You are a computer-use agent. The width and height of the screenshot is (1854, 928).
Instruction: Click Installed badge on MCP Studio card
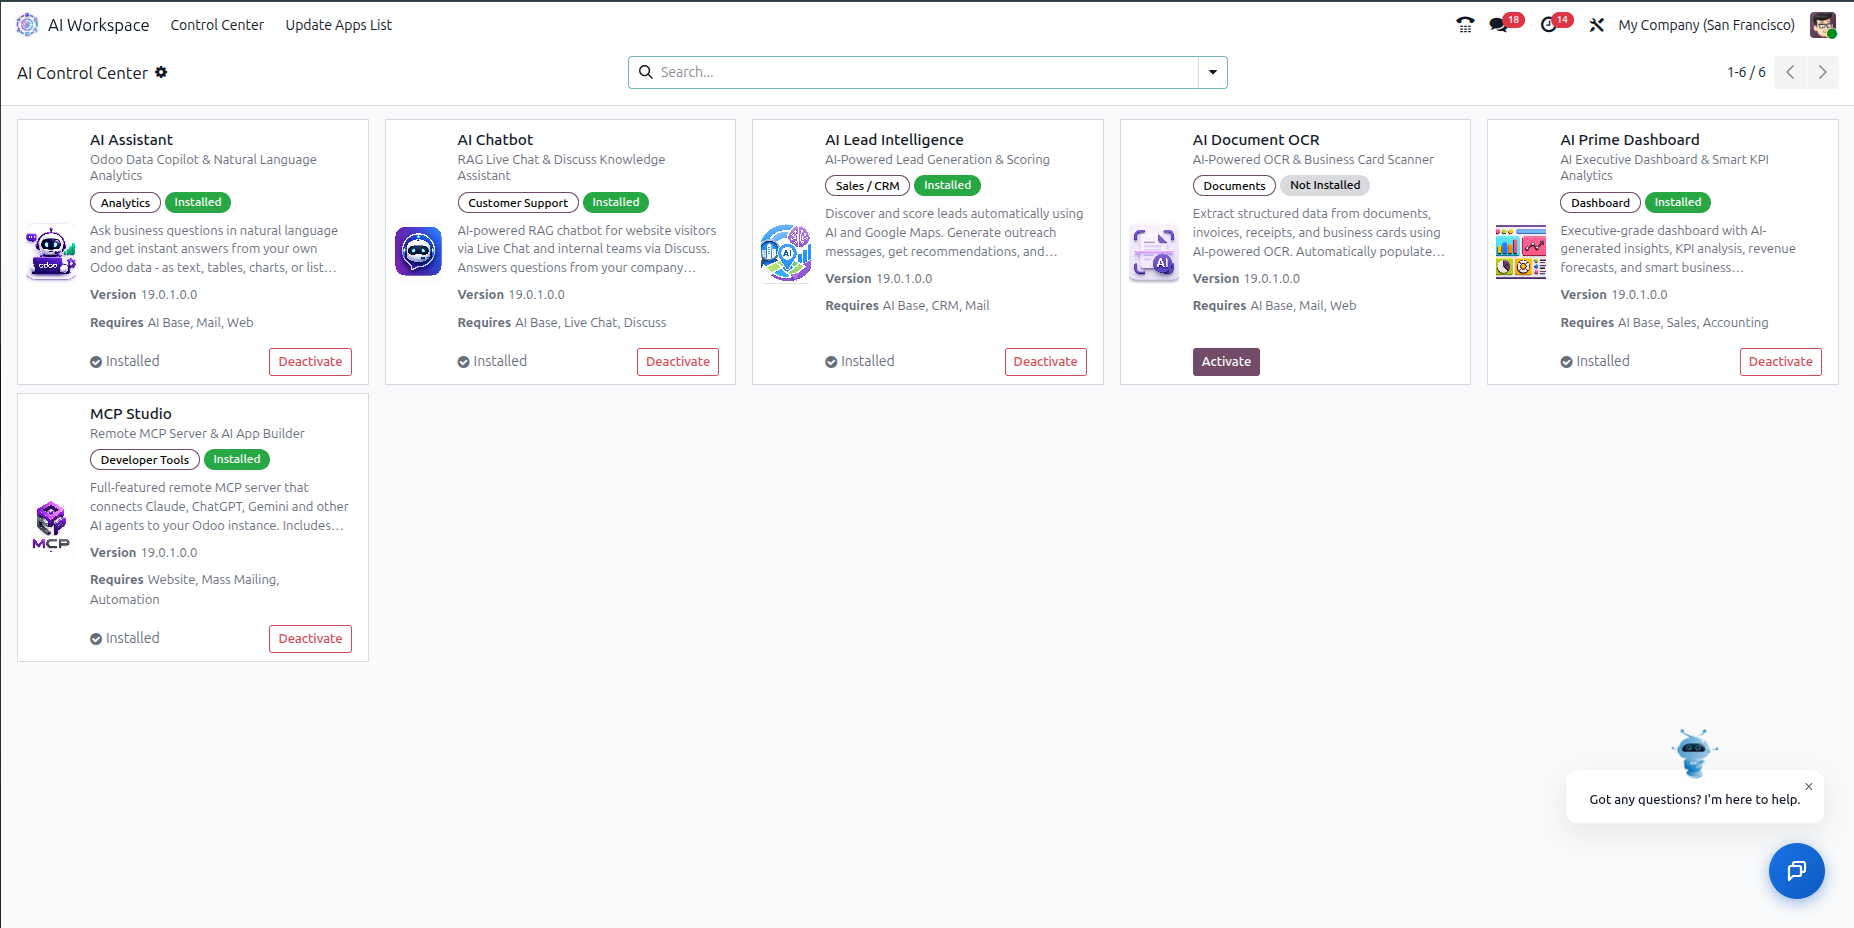pos(237,459)
